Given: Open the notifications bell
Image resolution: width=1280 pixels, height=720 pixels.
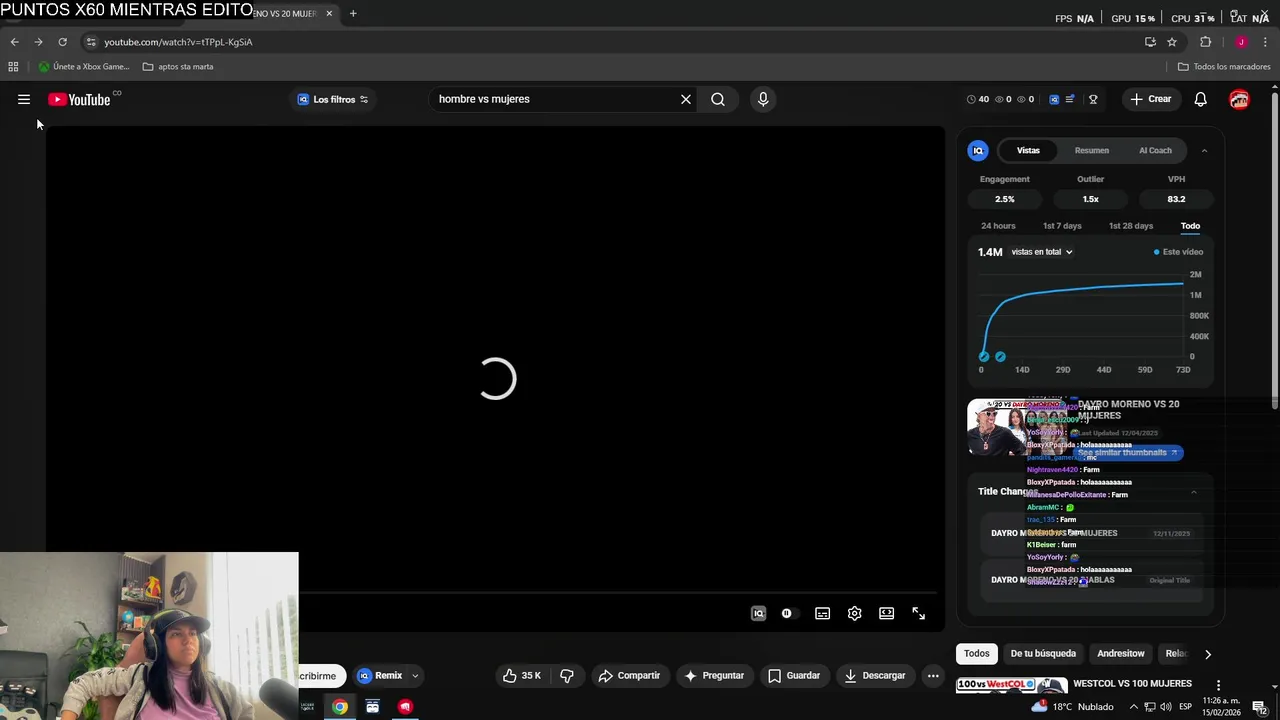Looking at the screenshot, I should 1201,99.
